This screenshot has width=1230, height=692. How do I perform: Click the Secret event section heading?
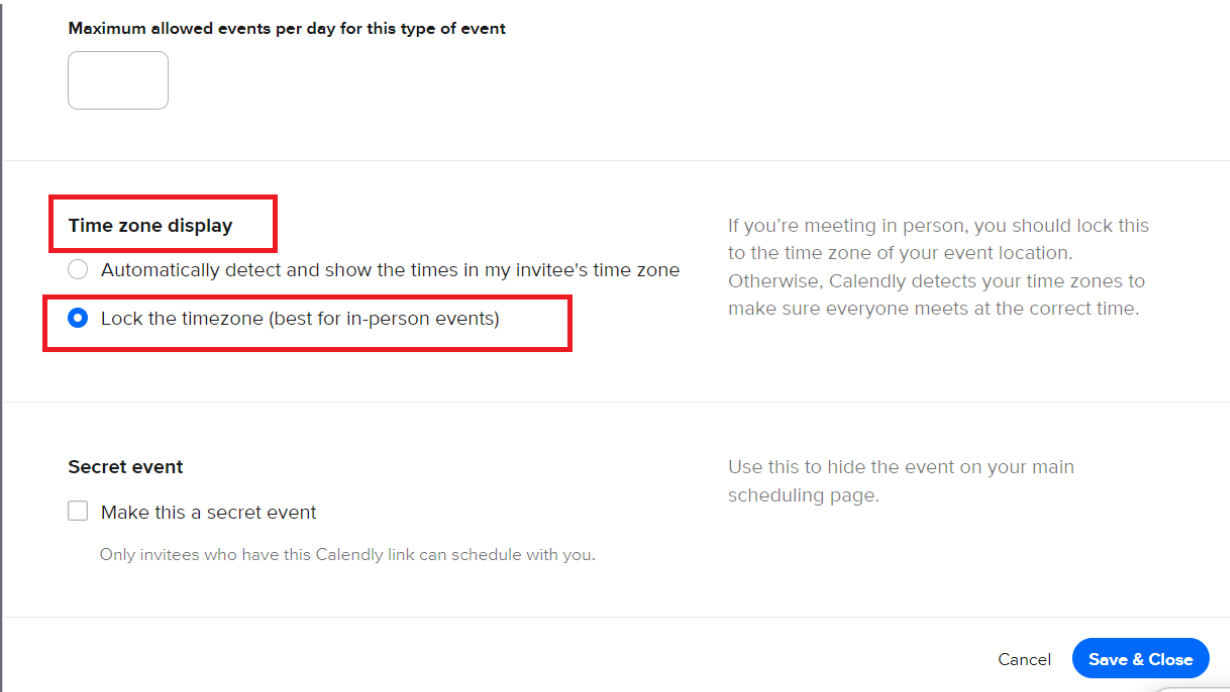pyautogui.click(x=126, y=467)
